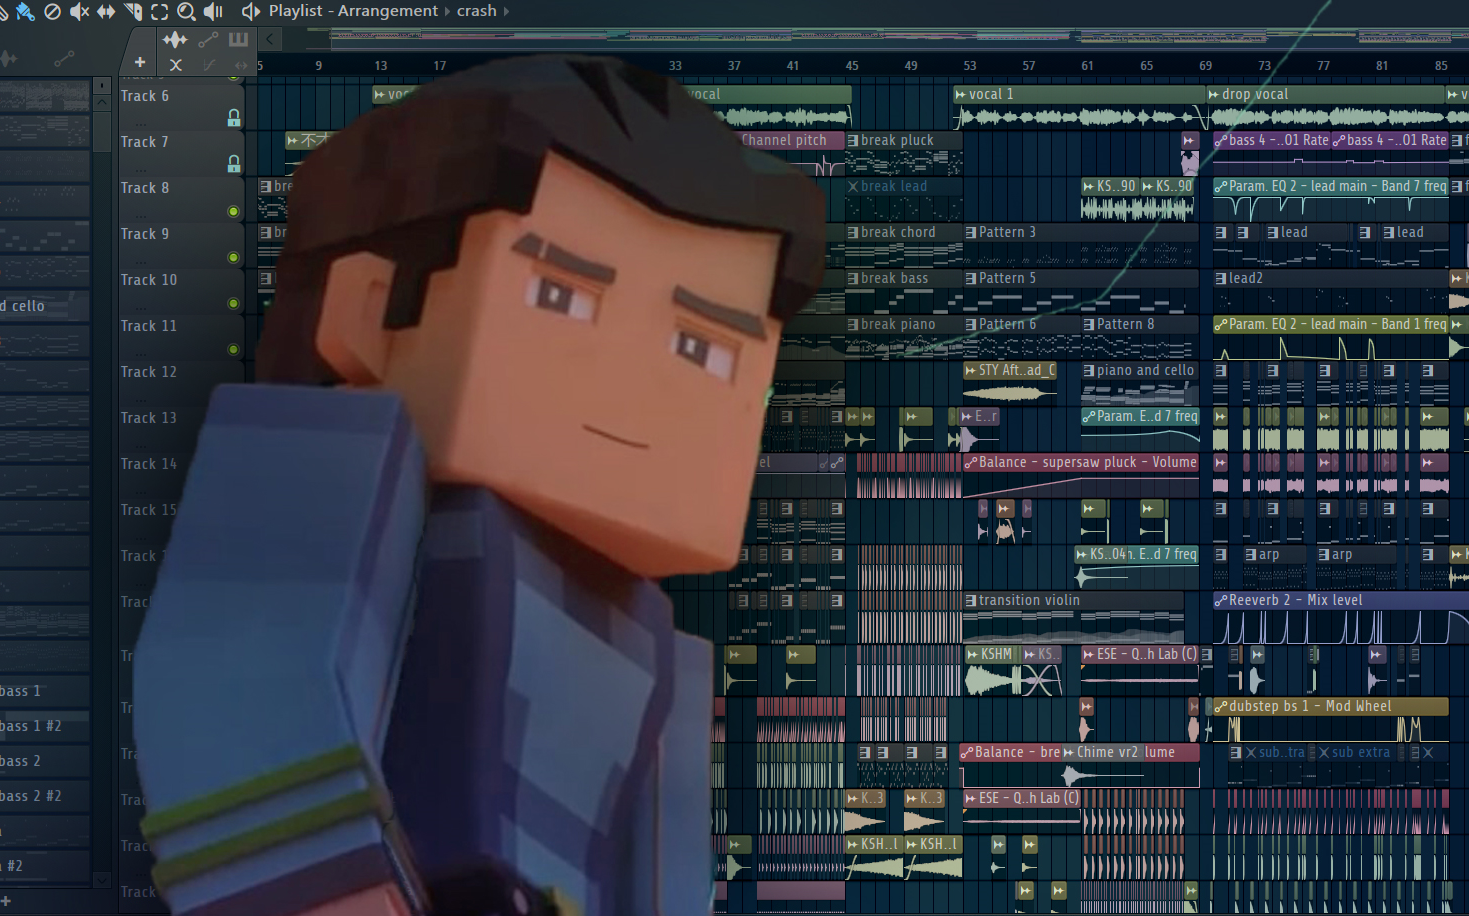Add new item with bottom-left plus icon
The width and height of the screenshot is (1469, 916).
[5, 902]
